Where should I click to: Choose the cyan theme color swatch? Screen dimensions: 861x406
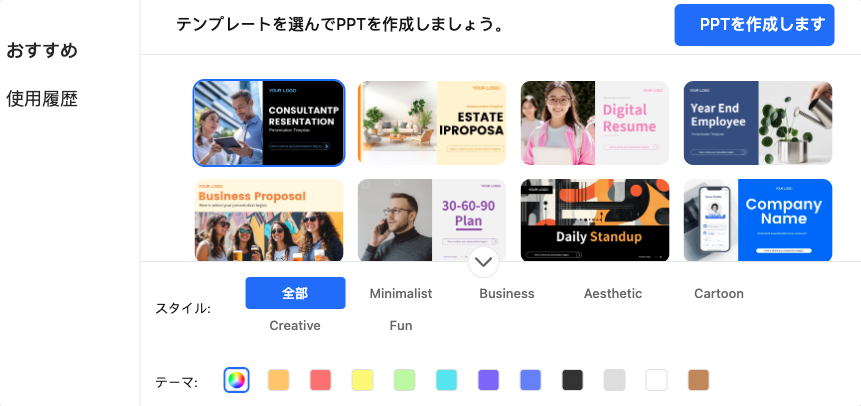pos(446,380)
